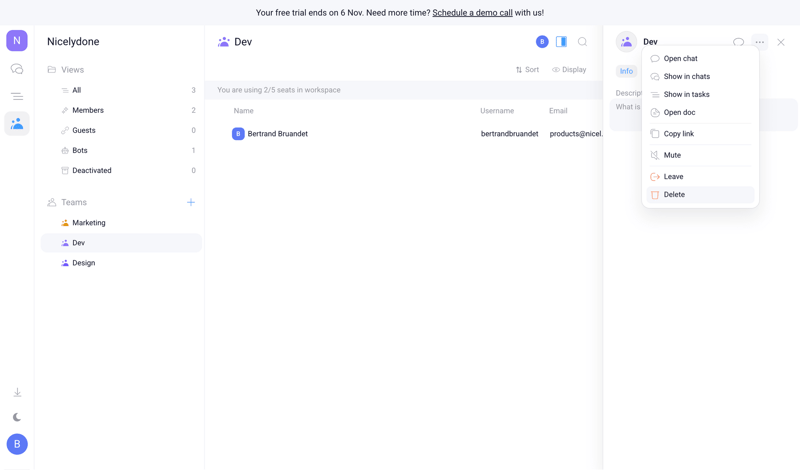Click the search icon in Dev header
The width and height of the screenshot is (800, 470).
point(582,42)
